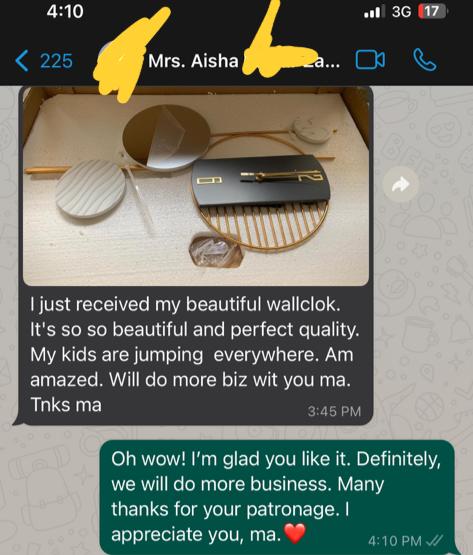Viewport: 473px width, 555px height.
Task: Check the double-tick delivery receipt
Action: pyautogui.click(x=435, y=540)
